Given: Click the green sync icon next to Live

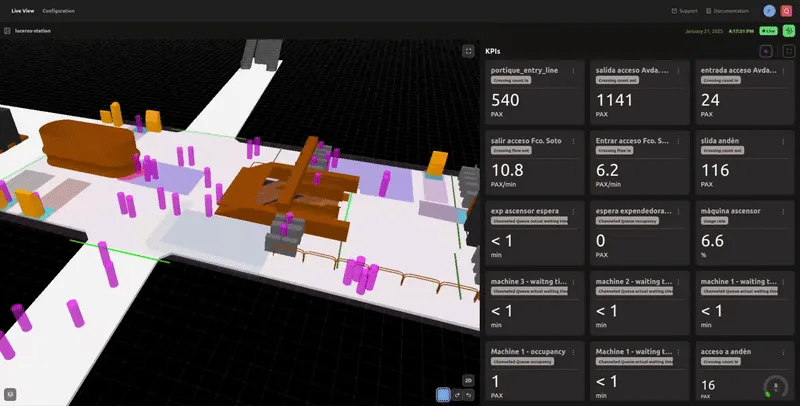Looking at the screenshot, I should tap(788, 31).
